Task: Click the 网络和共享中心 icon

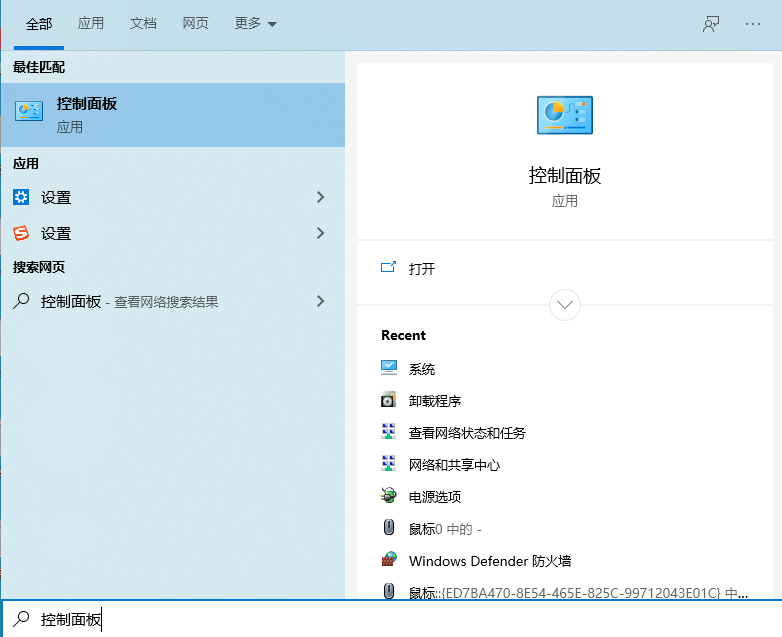Action: click(x=389, y=463)
